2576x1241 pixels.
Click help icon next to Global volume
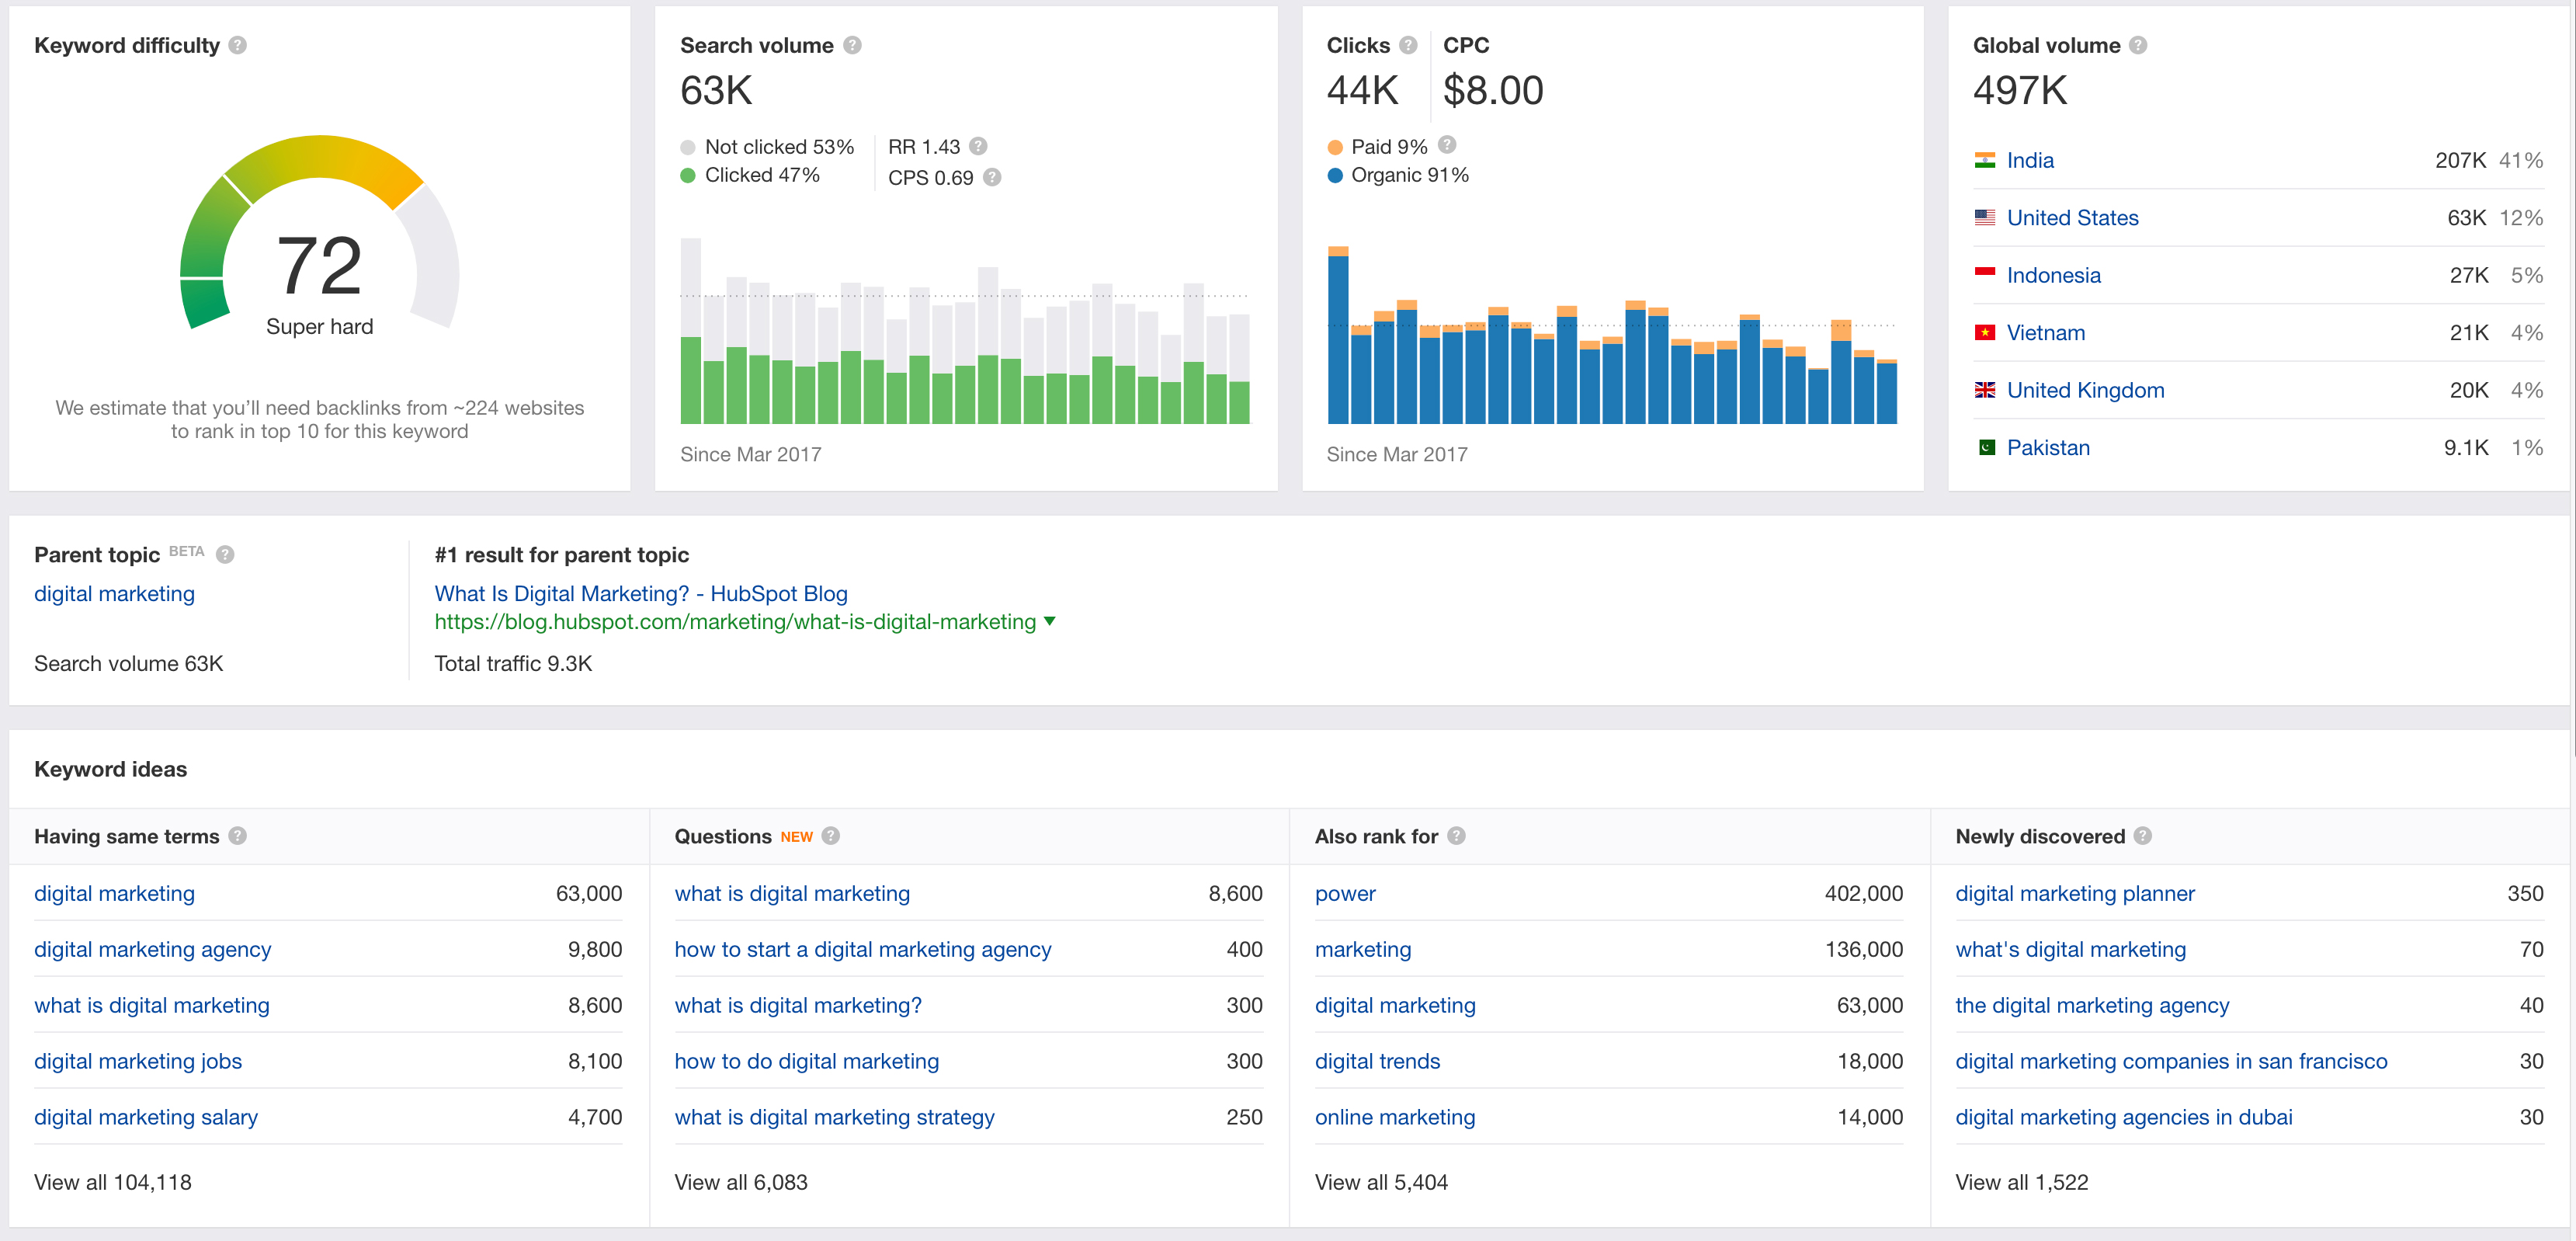(x=2138, y=45)
